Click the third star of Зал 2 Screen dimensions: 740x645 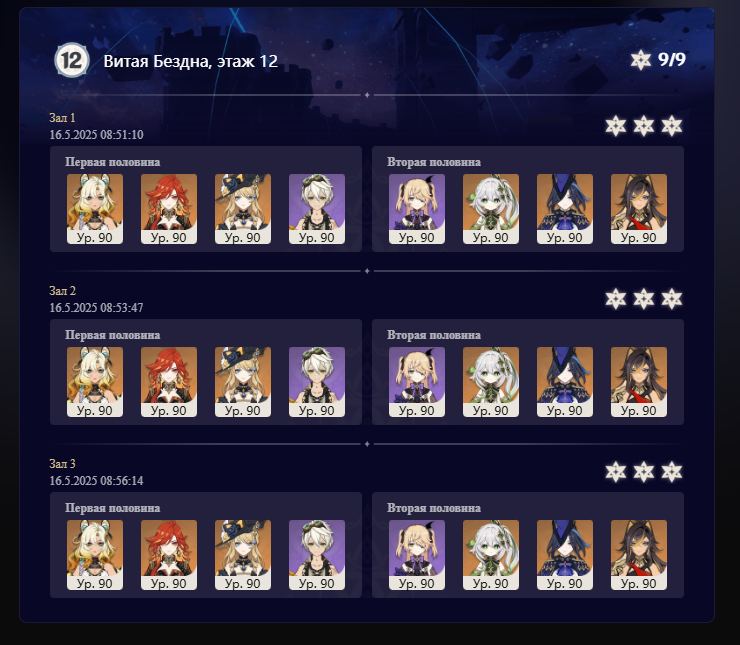(x=671, y=299)
